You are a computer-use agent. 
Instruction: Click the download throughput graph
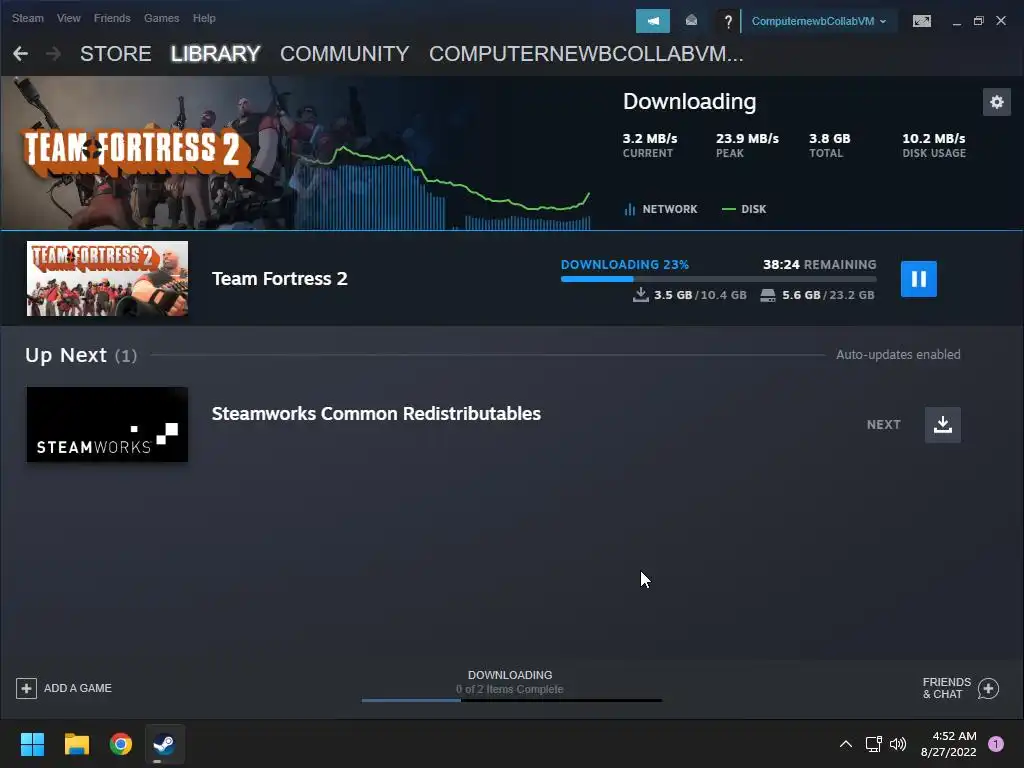[x=444, y=189]
